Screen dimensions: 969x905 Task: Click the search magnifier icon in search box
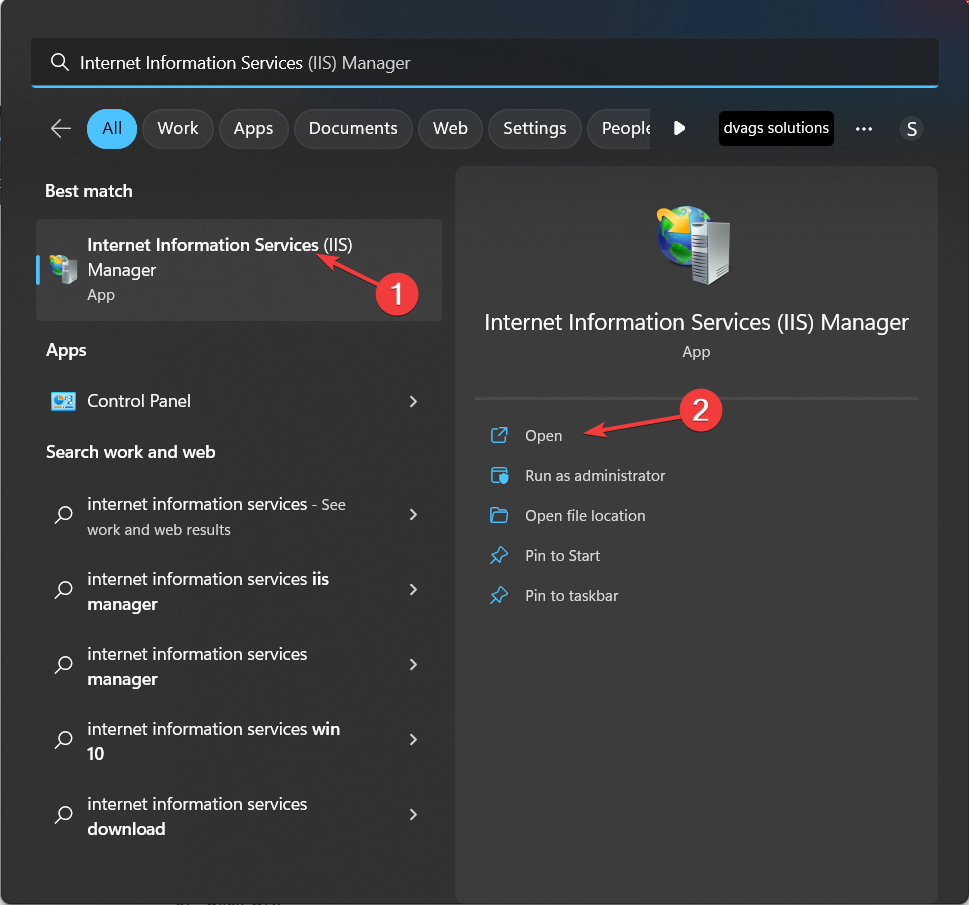(x=59, y=62)
